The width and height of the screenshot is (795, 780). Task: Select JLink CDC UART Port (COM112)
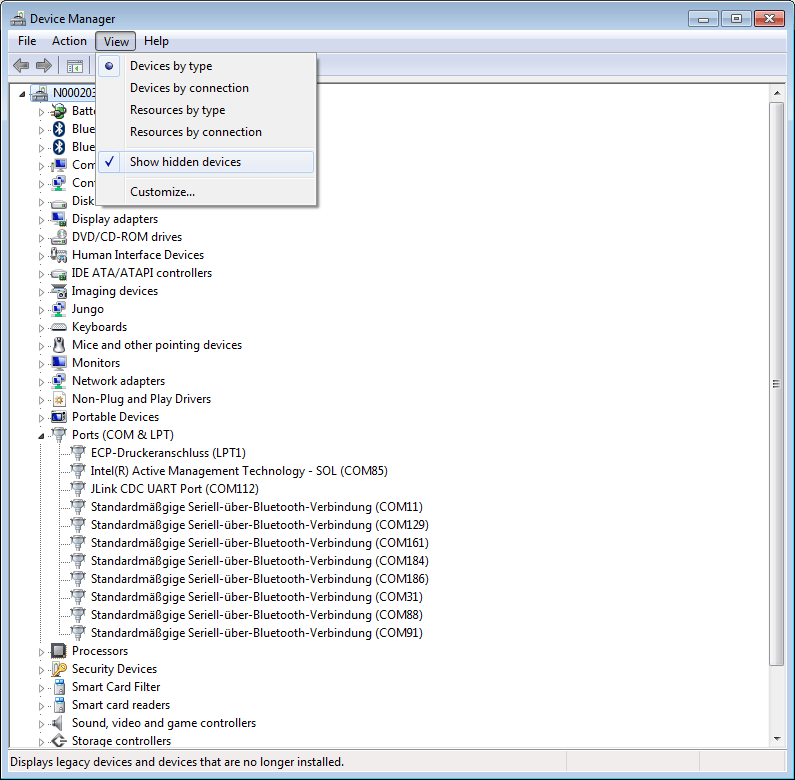(174, 489)
